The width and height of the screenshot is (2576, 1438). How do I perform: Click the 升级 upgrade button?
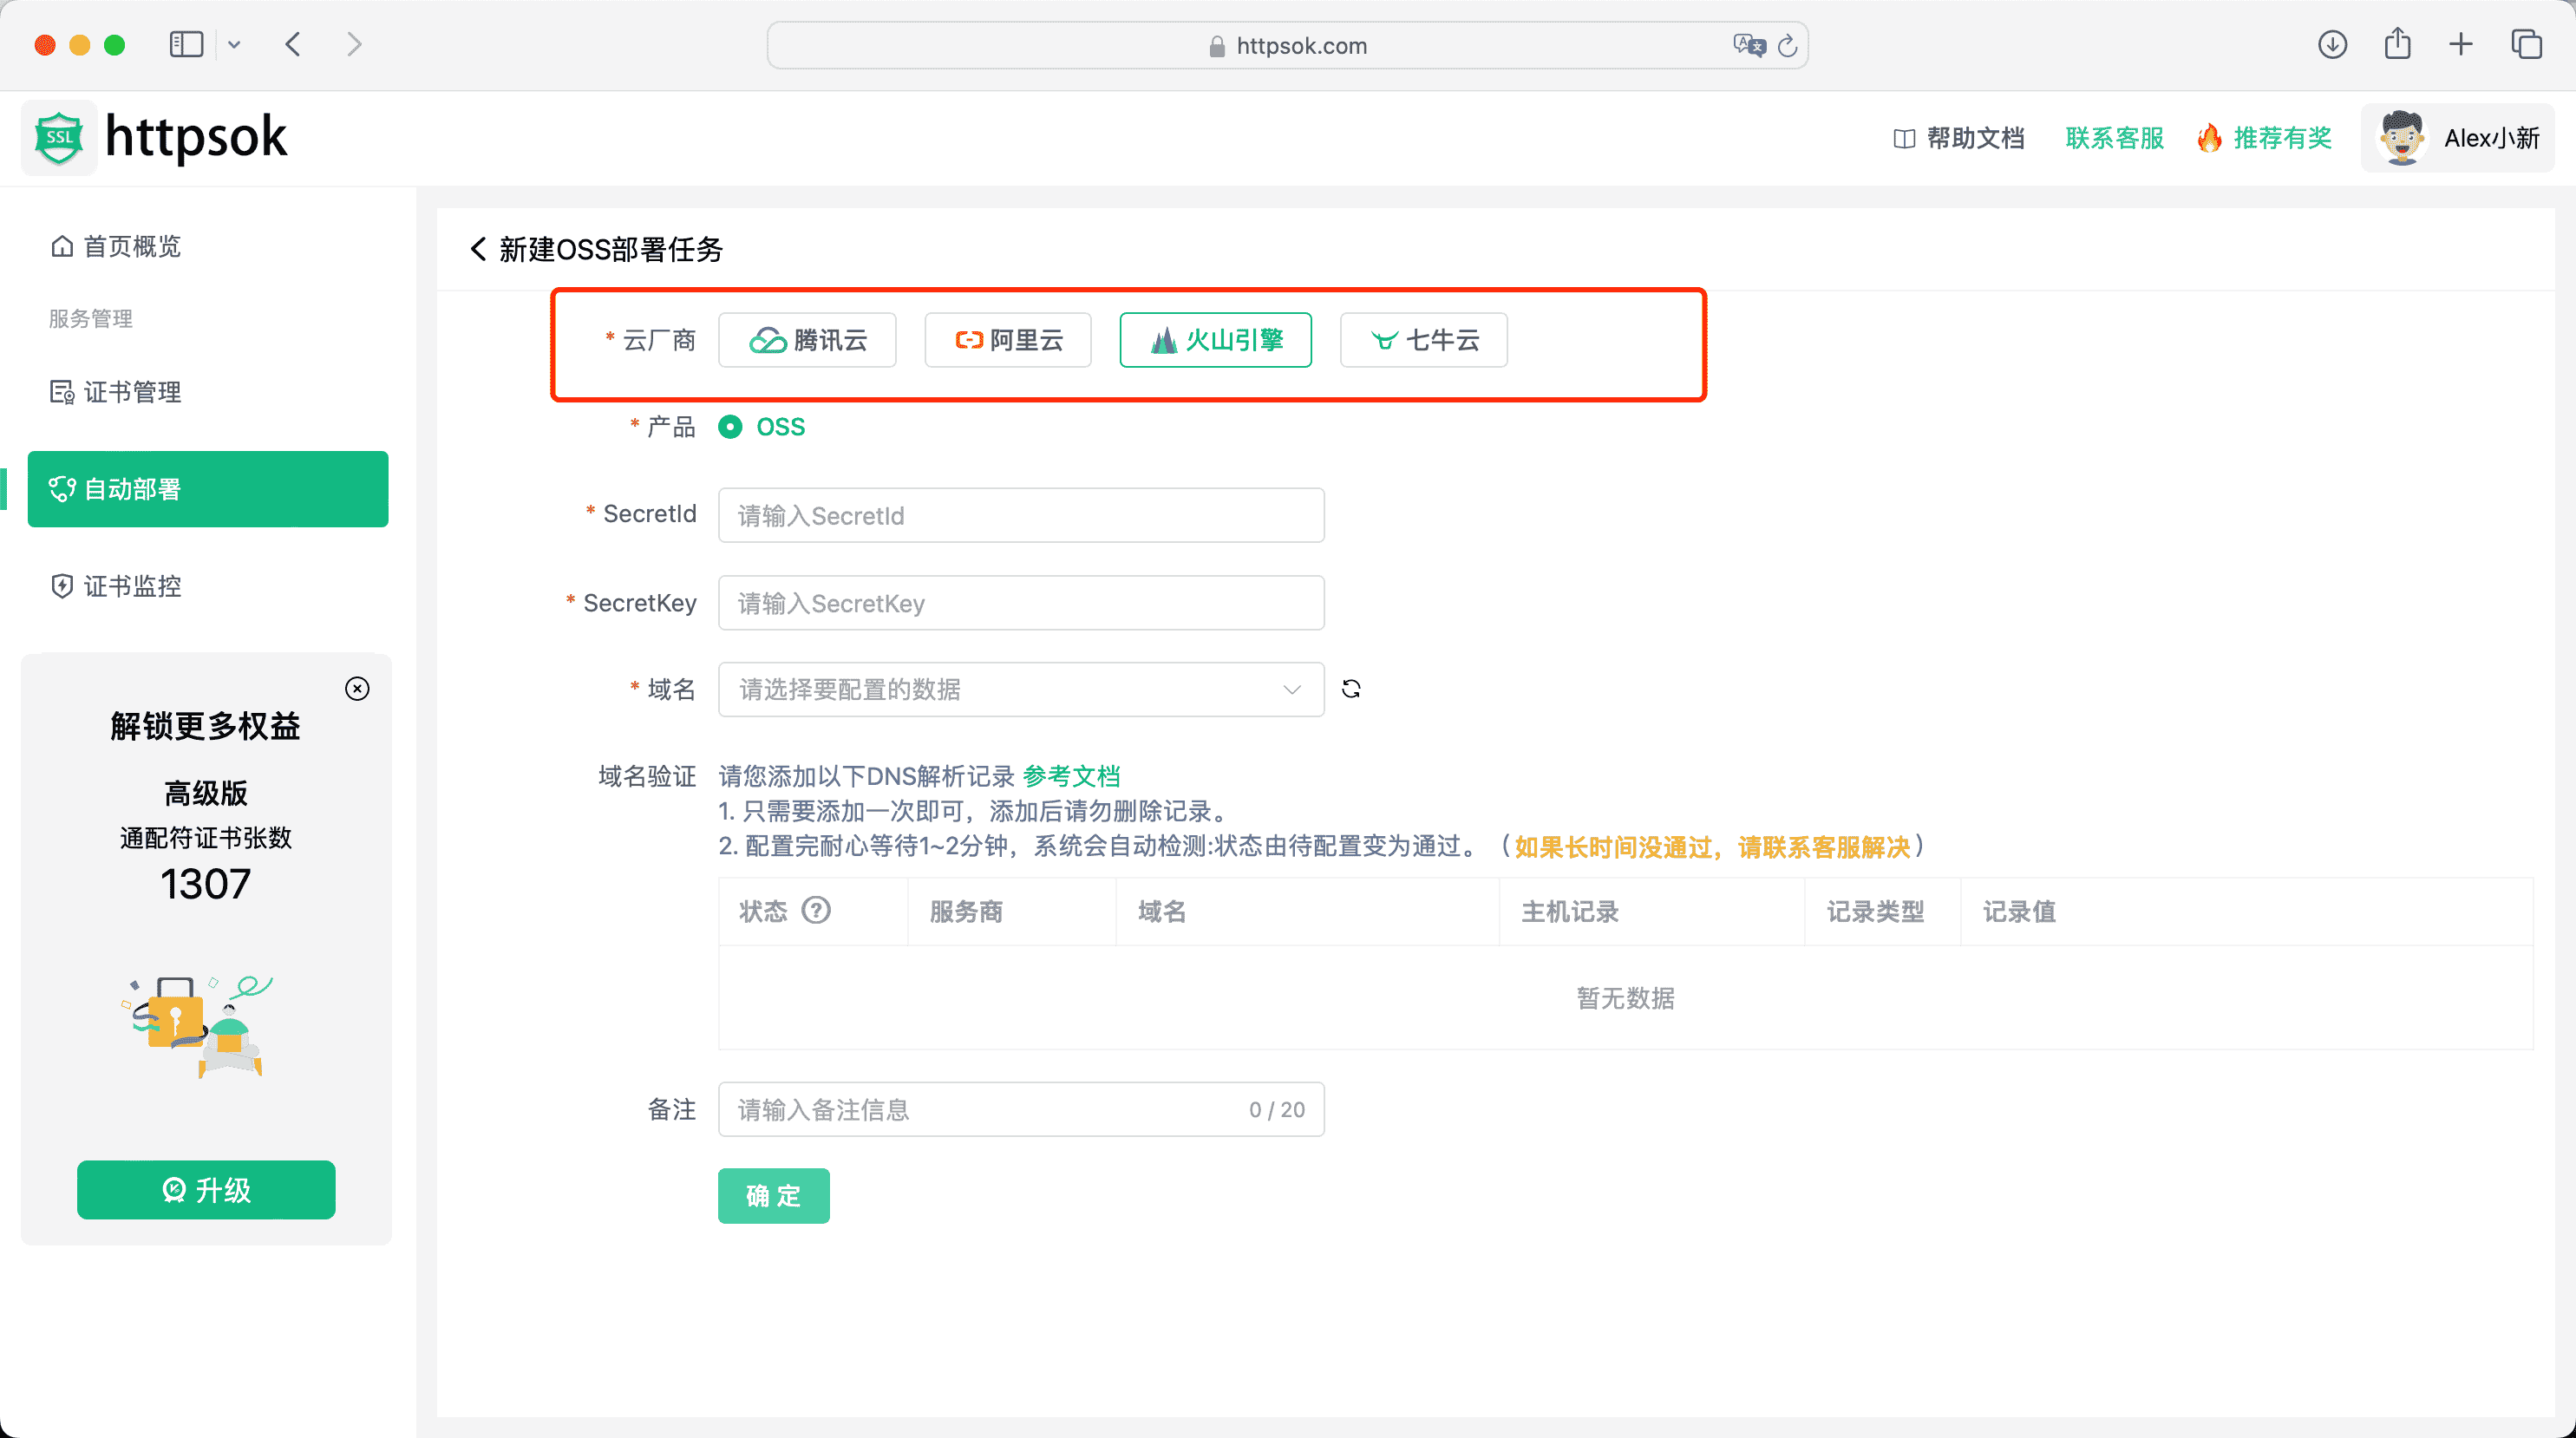click(x=205, y=1190)
